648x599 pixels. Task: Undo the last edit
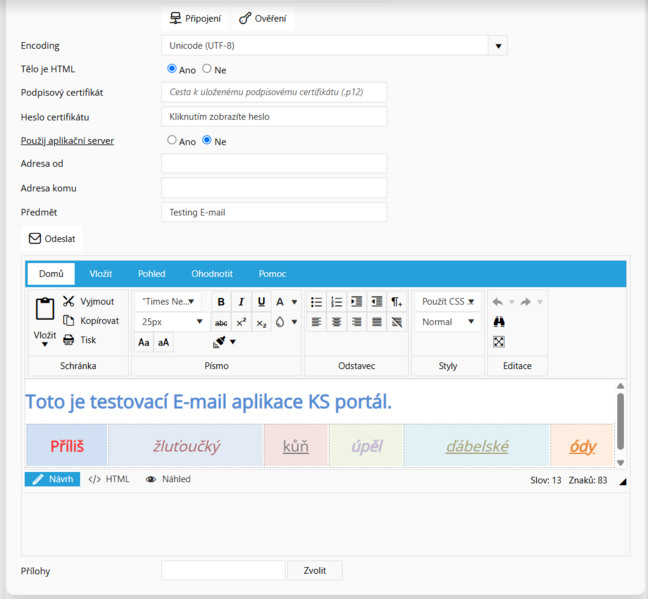pos(498,302)
